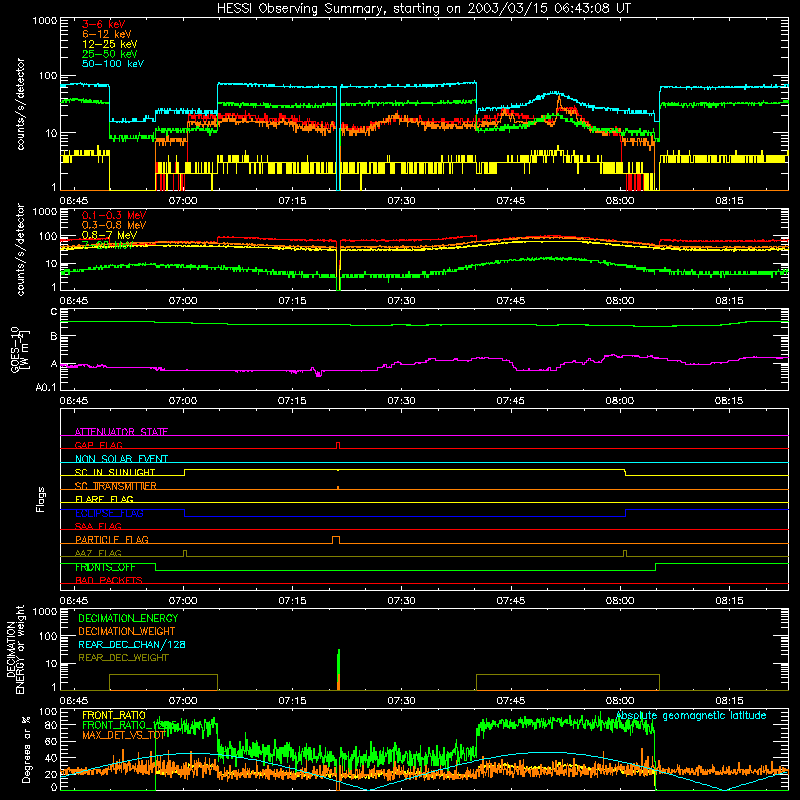Viewport: 800px width, 800px height.
Task: Select the ECLIPSE_FLAG label
Action: pyautogui.click(x=109, y=513)
